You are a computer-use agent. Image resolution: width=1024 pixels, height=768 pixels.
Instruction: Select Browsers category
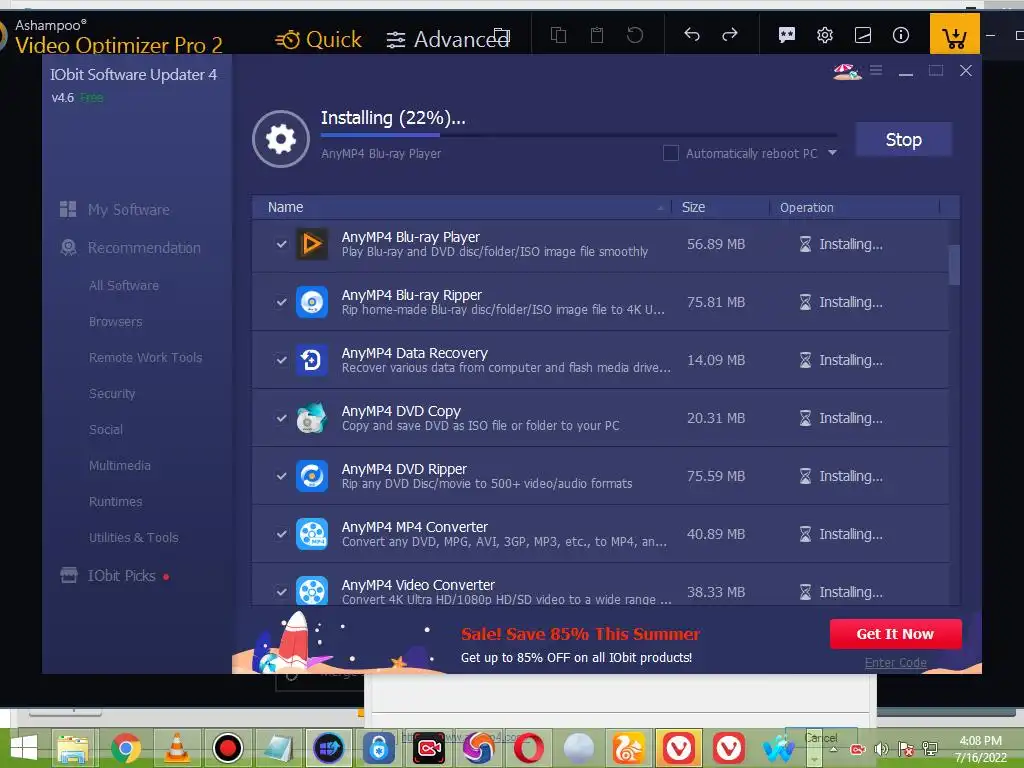click(116, 321)
